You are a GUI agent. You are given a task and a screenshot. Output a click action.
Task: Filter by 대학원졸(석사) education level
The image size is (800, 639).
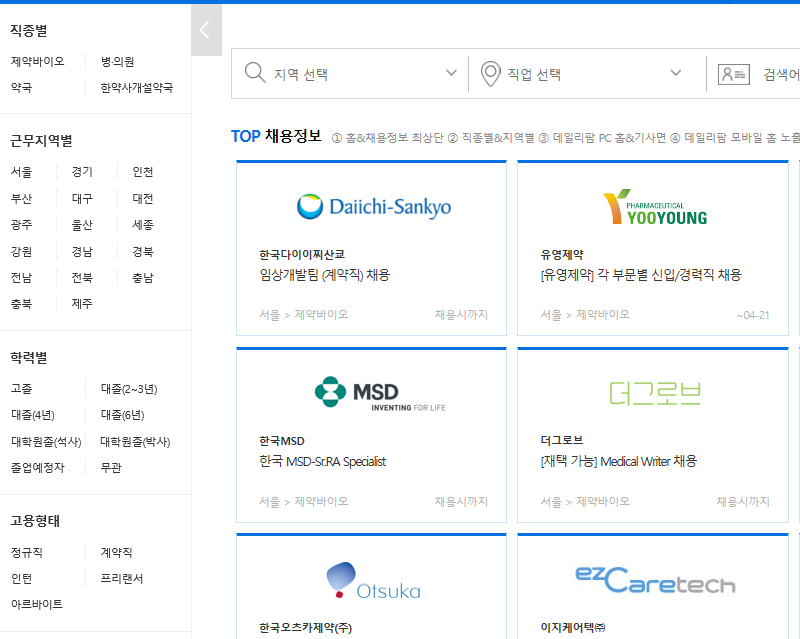click(46, 442)
